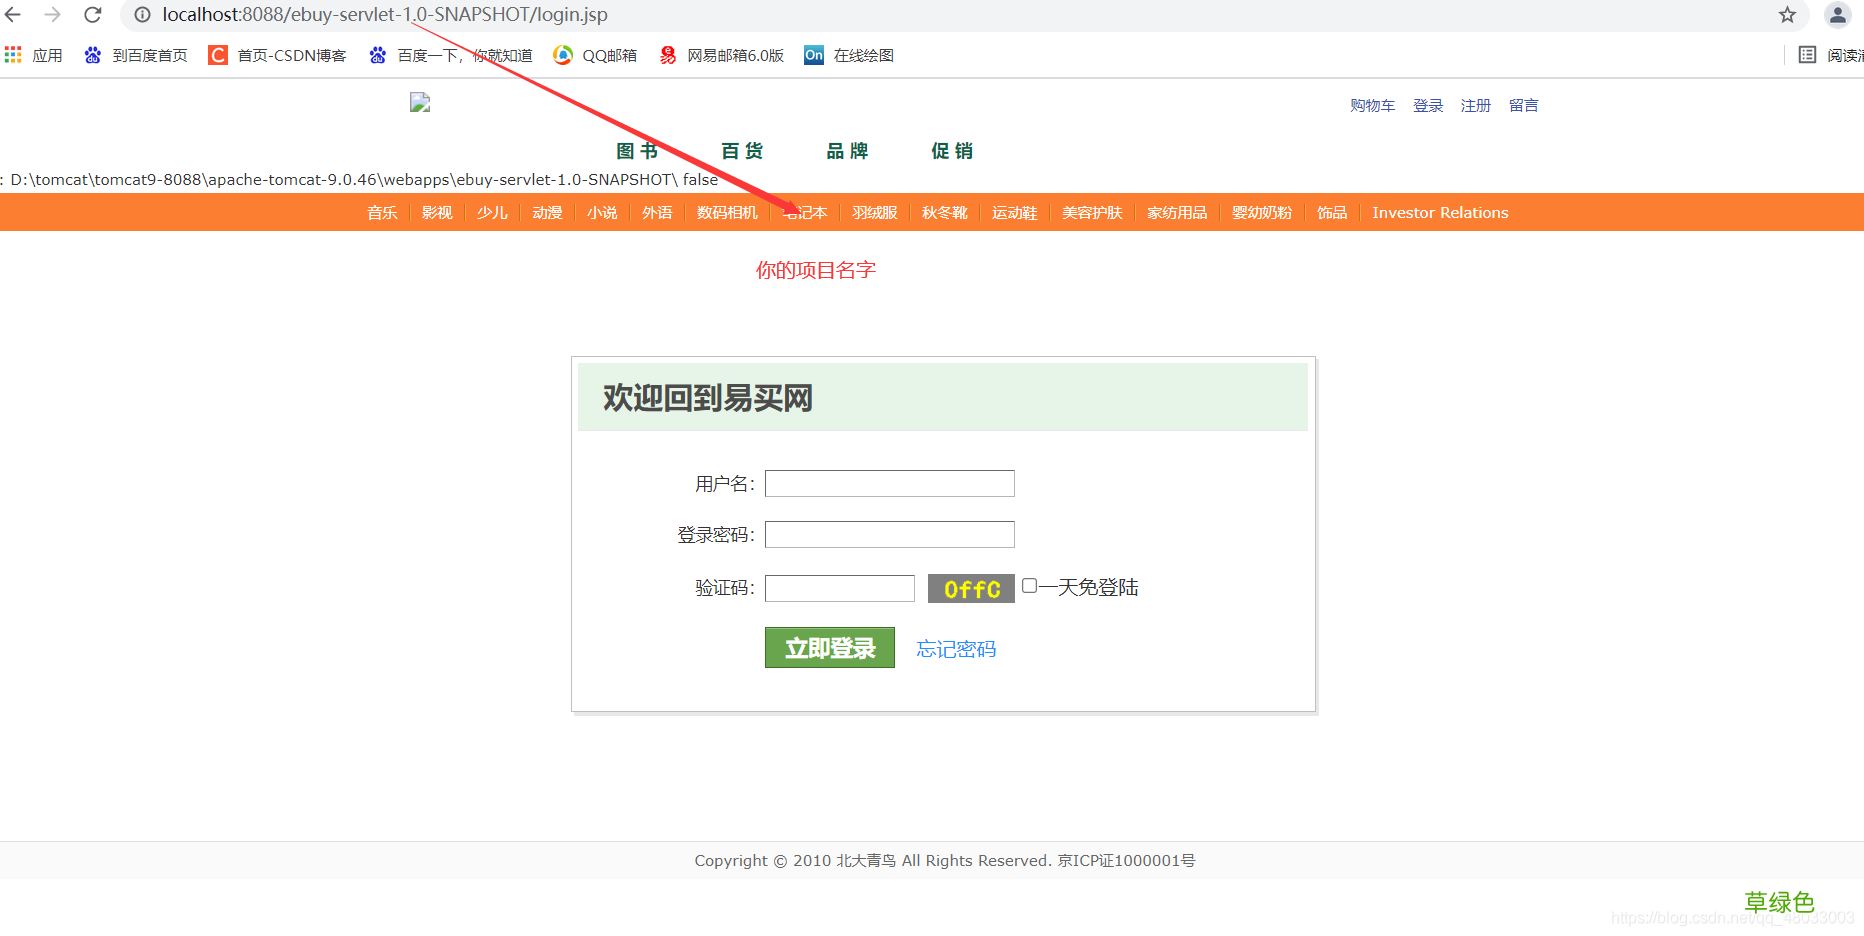Click the 立即登录 login button
Screen dimensions: 1864x936
pos(829,647)
